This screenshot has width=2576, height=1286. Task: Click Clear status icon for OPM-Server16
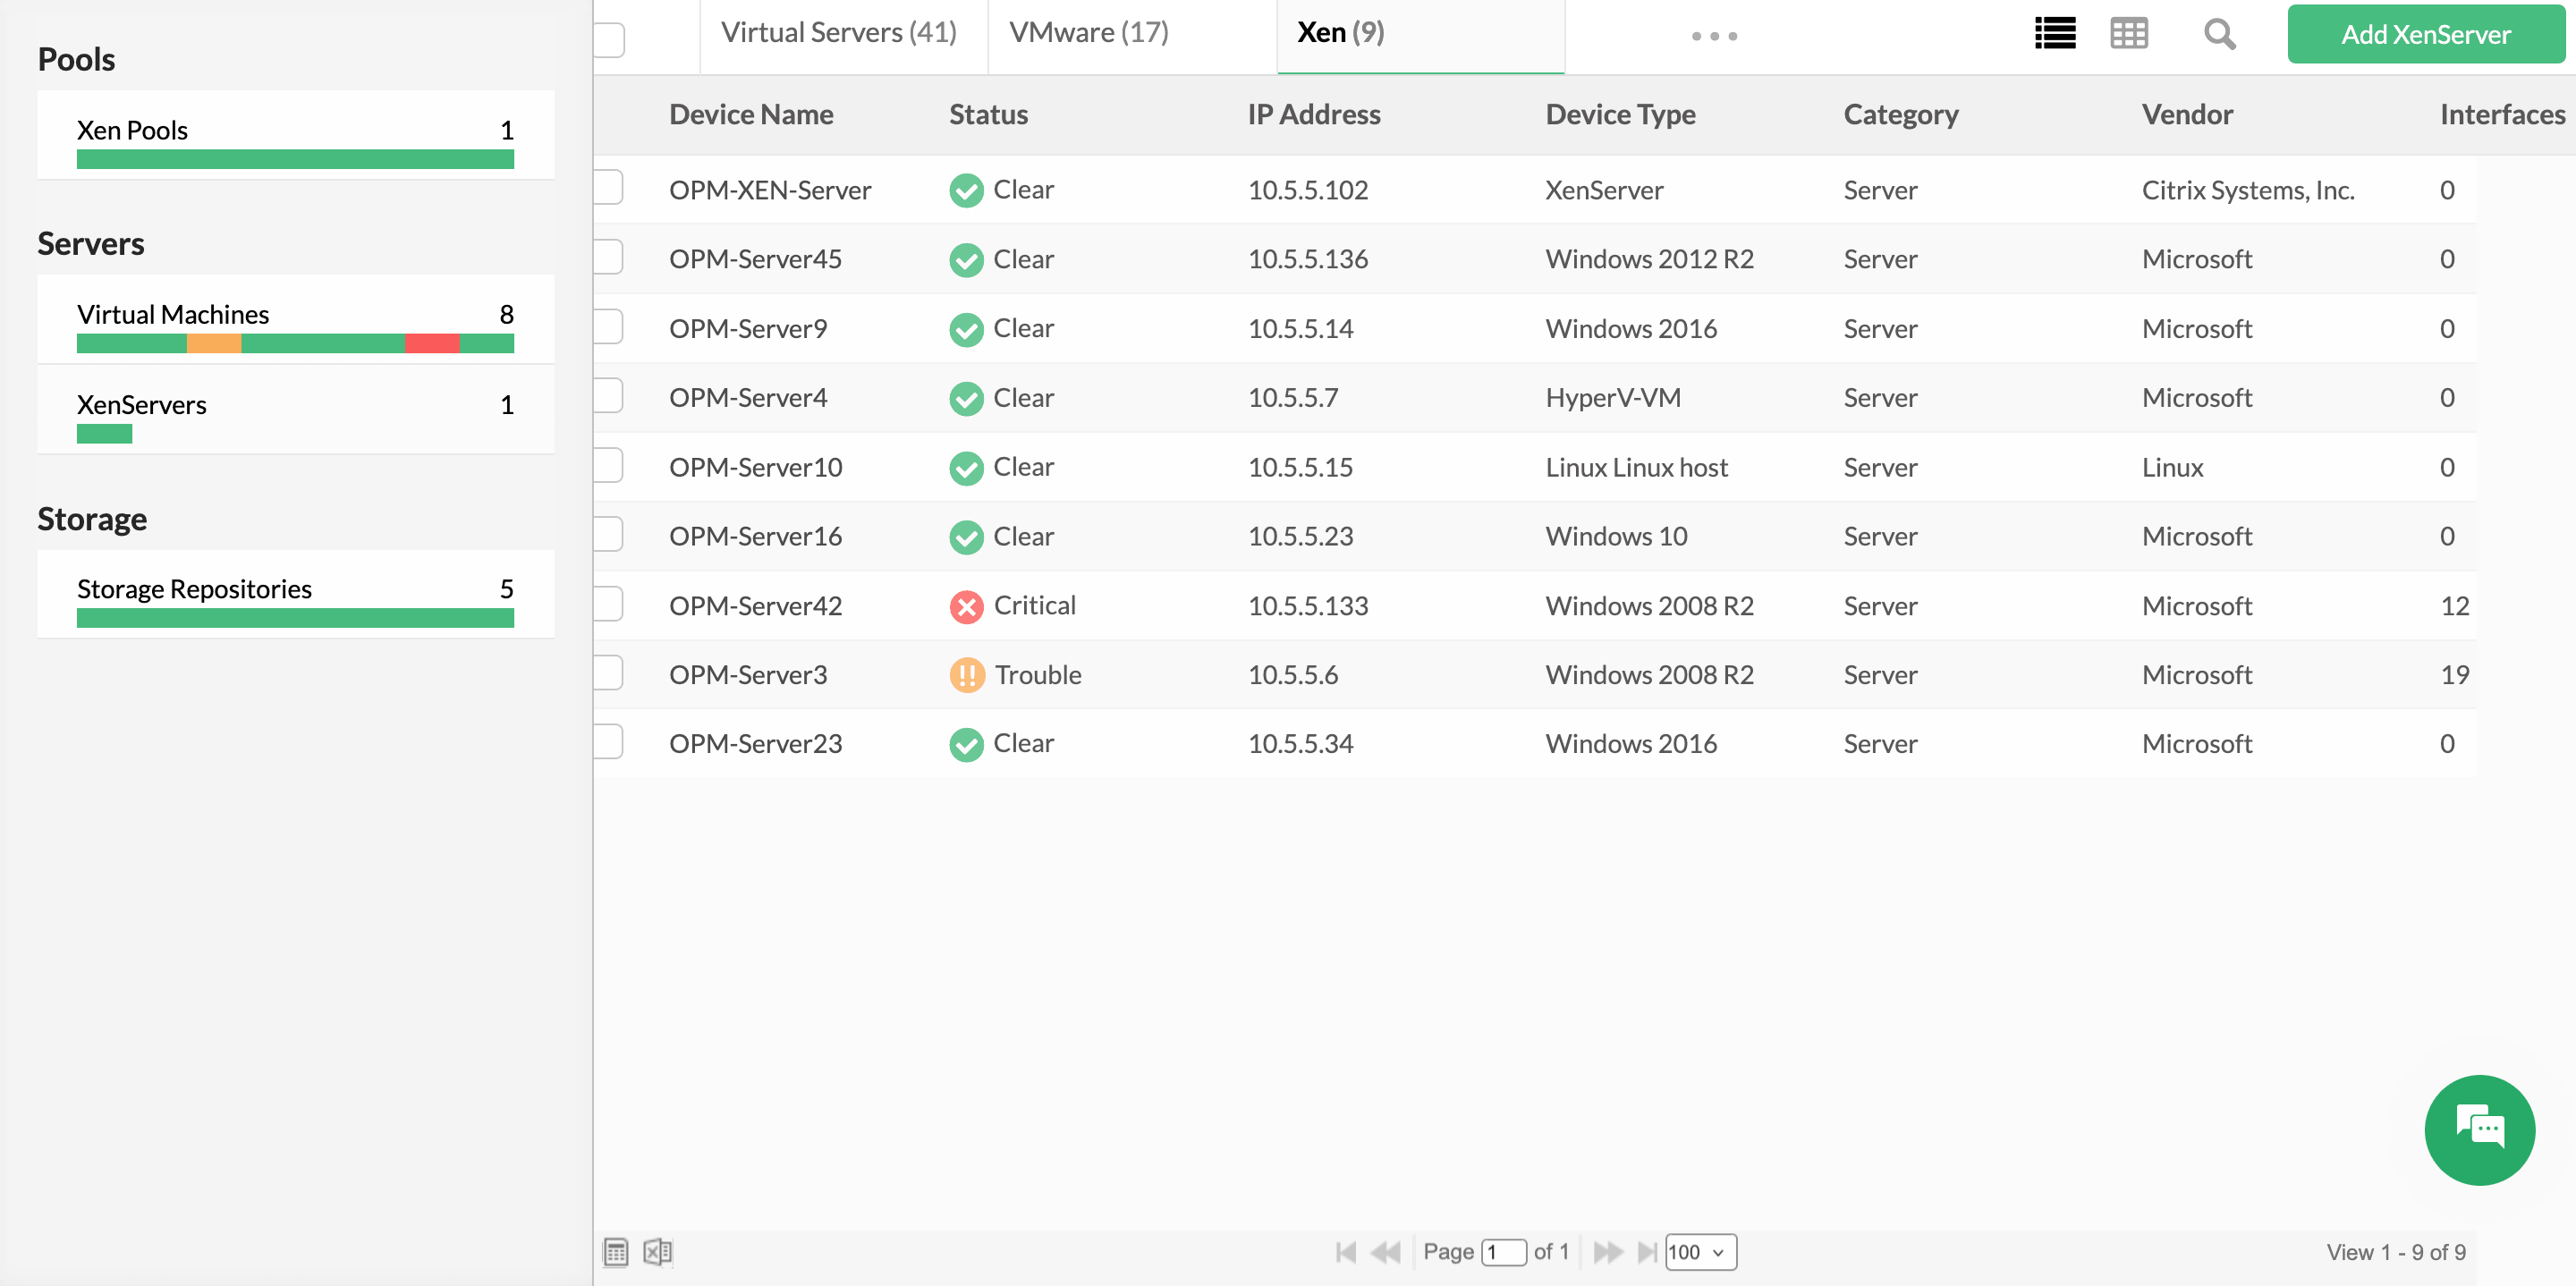coord(966,537)
